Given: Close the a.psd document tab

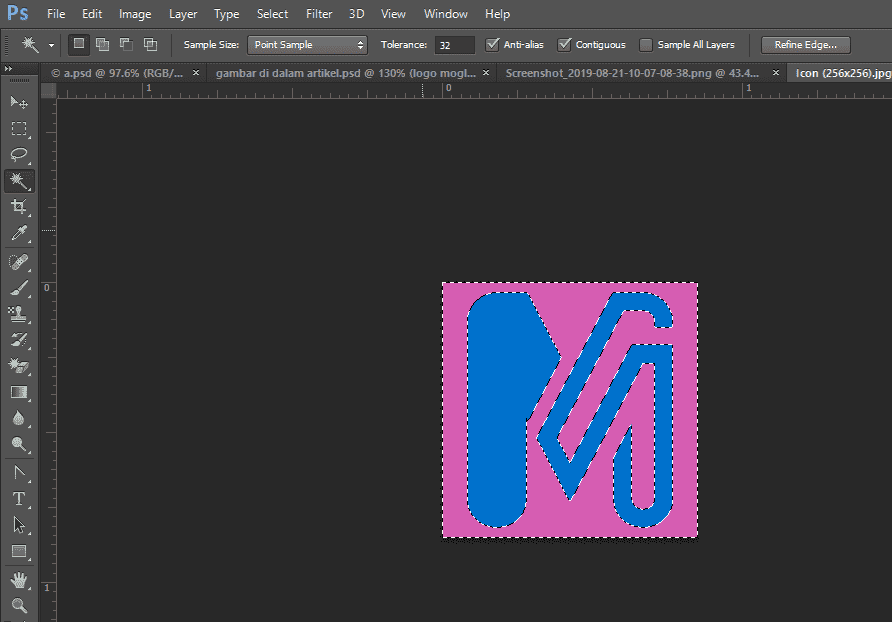Looking at the screenshot, I should click(x=196, y=73).
